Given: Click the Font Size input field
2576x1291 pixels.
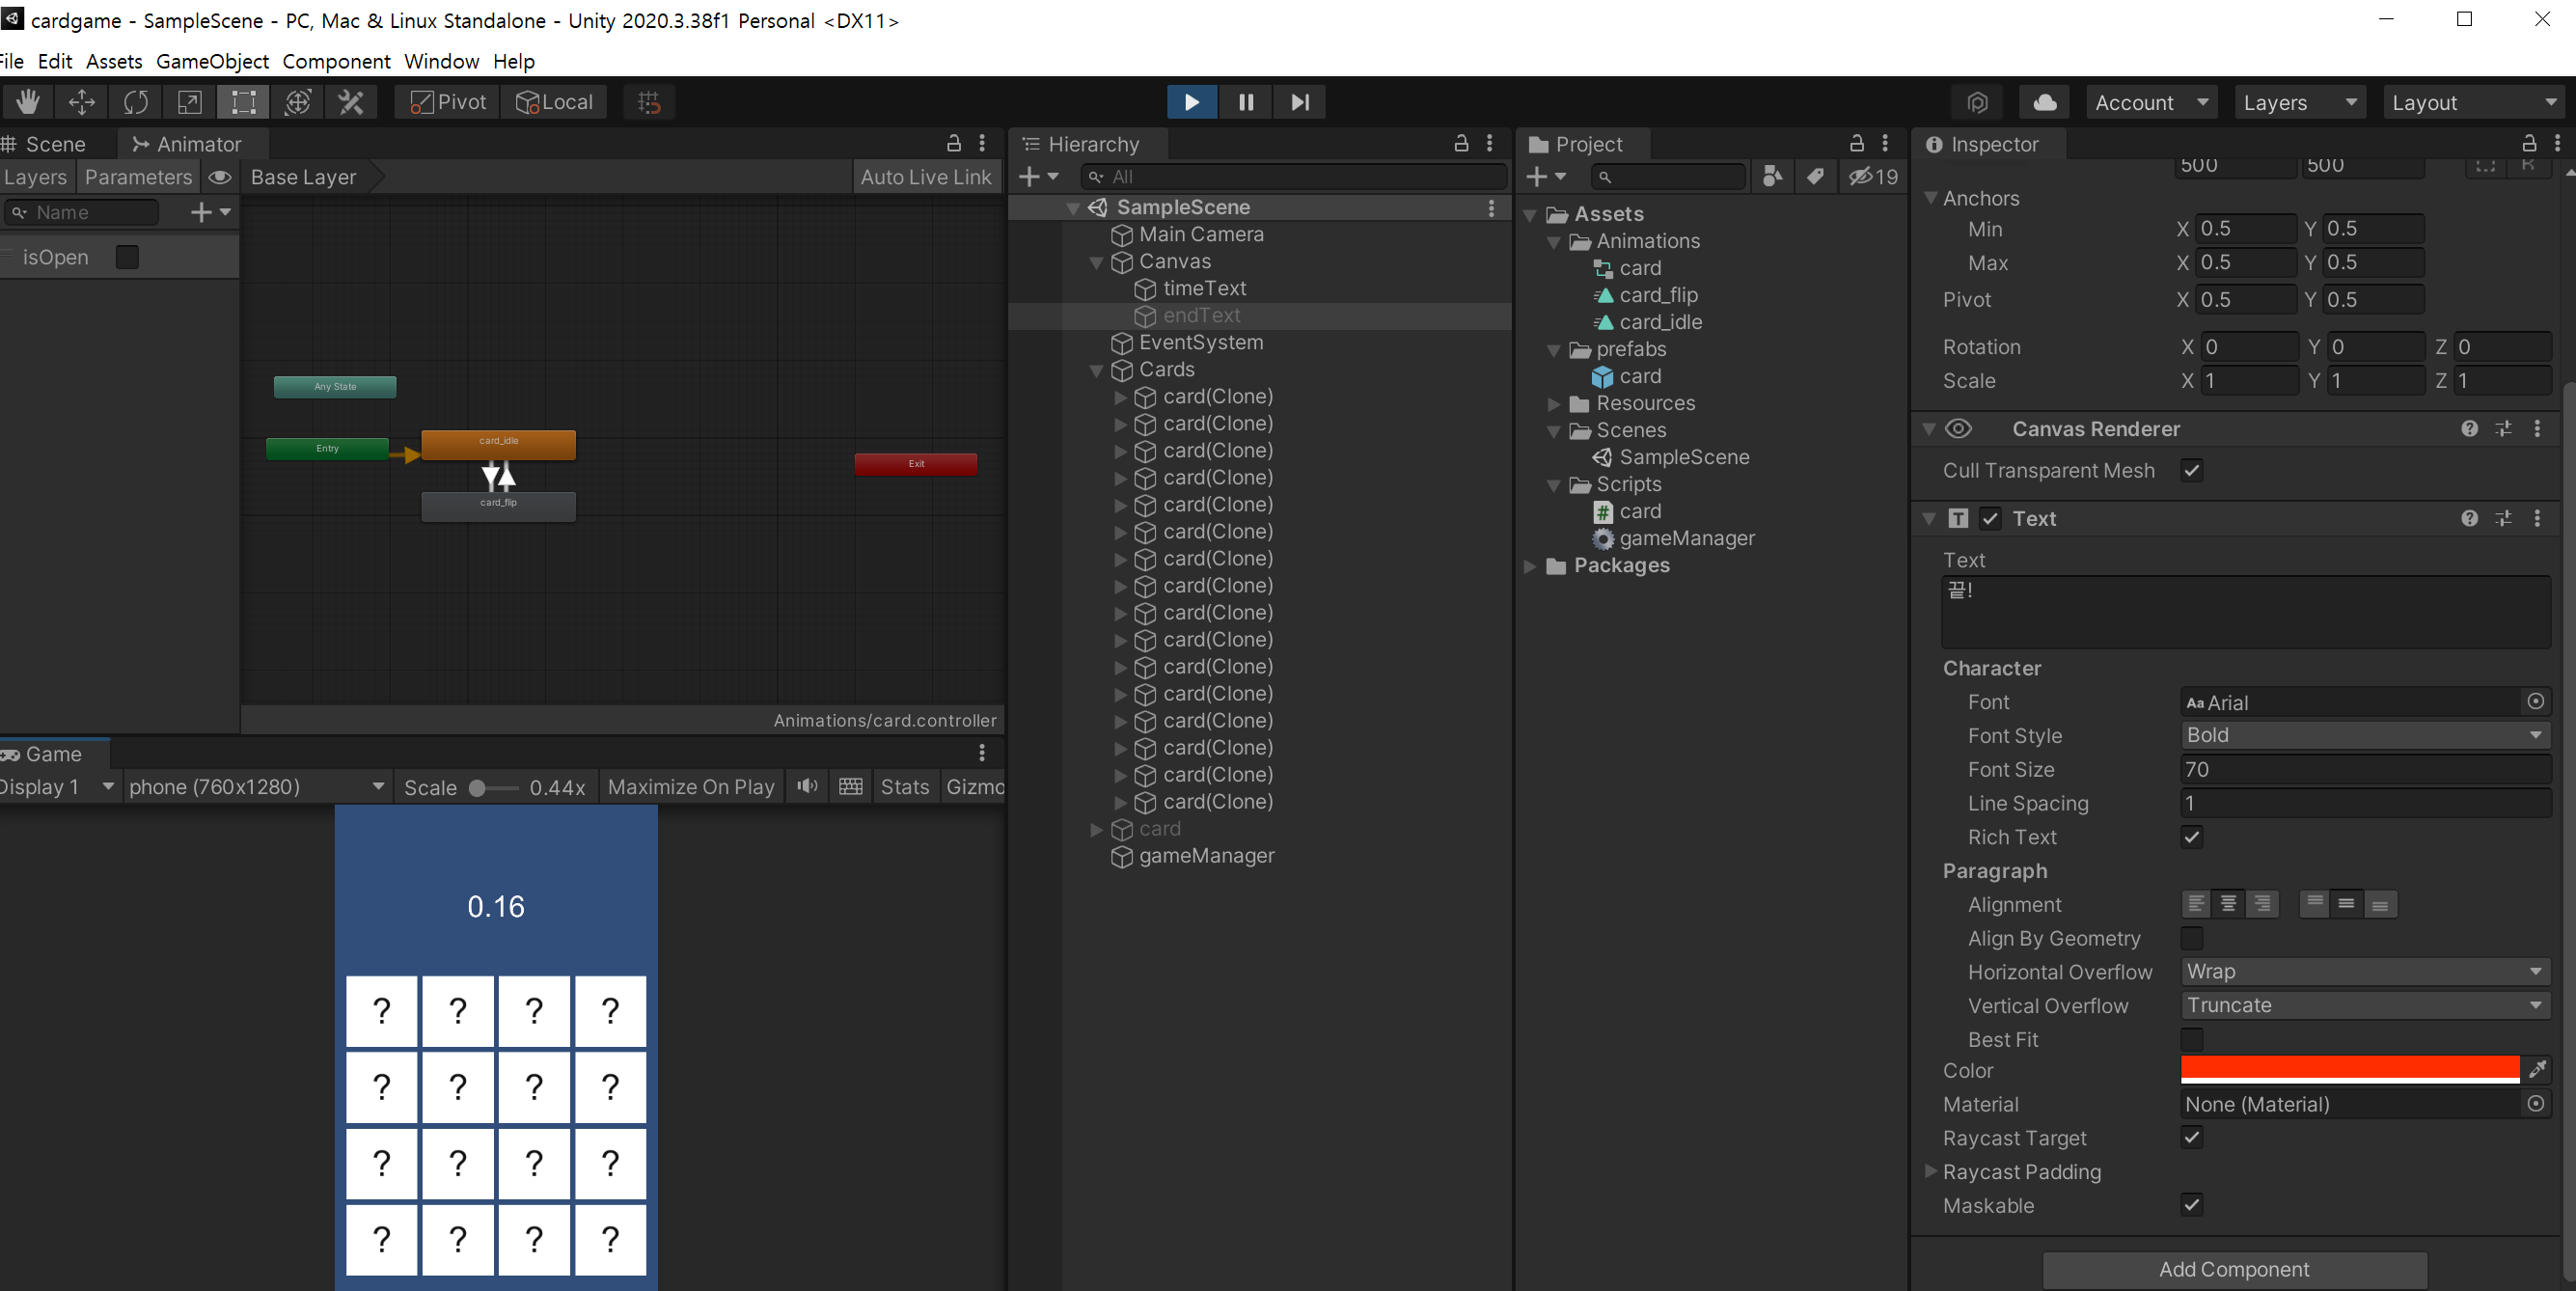Looking at the screenshot, I should (2363, 769).
